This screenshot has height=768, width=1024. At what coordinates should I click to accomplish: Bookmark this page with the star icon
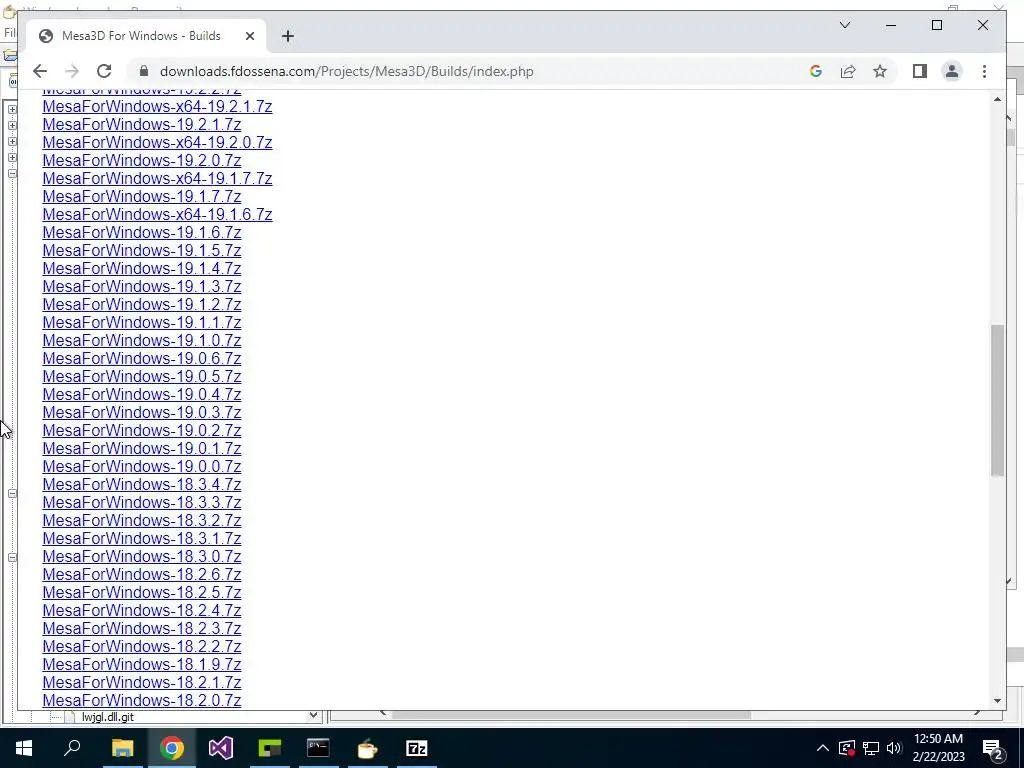(880, 71)
